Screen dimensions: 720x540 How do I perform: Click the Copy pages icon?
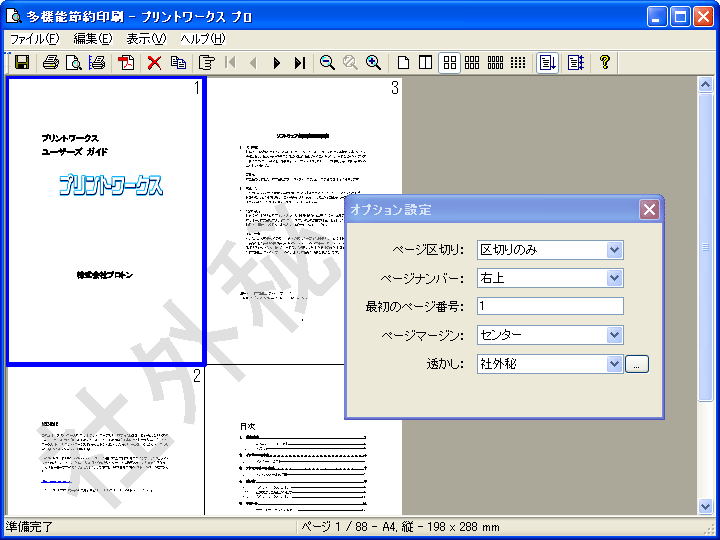tap(178, 62)
